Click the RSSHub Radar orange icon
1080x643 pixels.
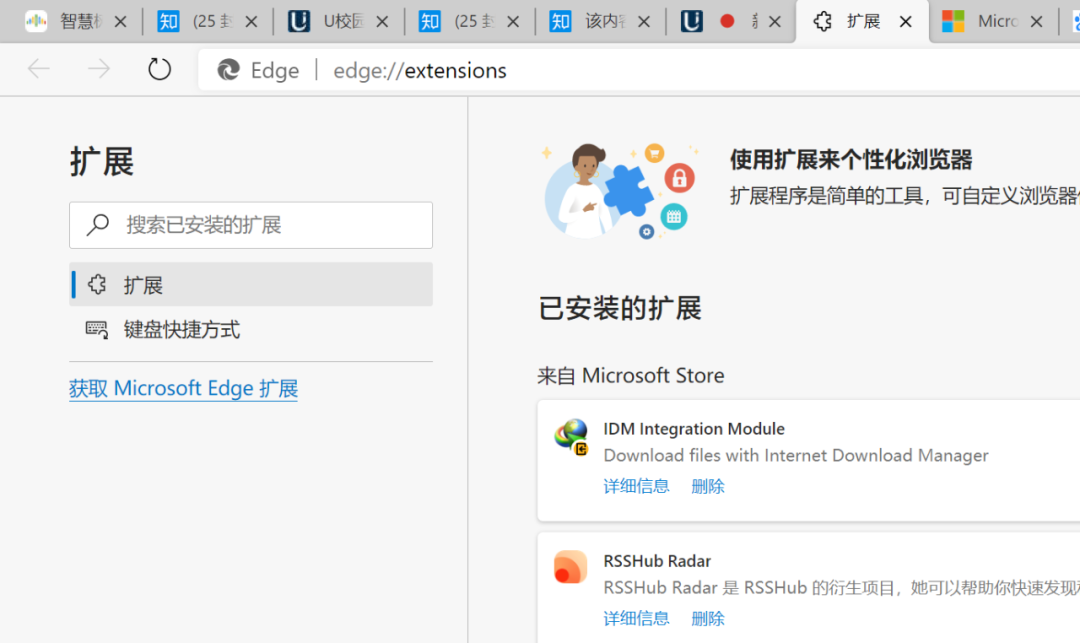coord(570,567)
